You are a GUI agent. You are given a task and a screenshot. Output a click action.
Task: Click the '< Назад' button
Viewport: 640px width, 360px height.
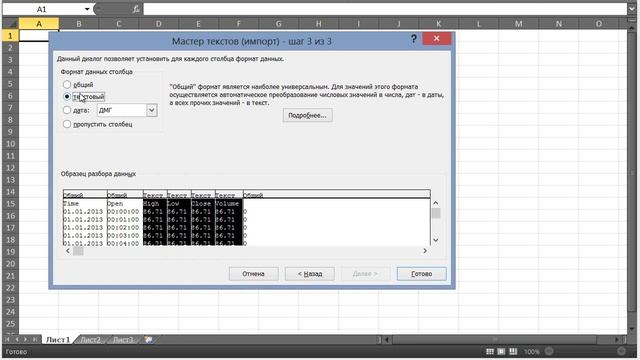pos(310,274)
